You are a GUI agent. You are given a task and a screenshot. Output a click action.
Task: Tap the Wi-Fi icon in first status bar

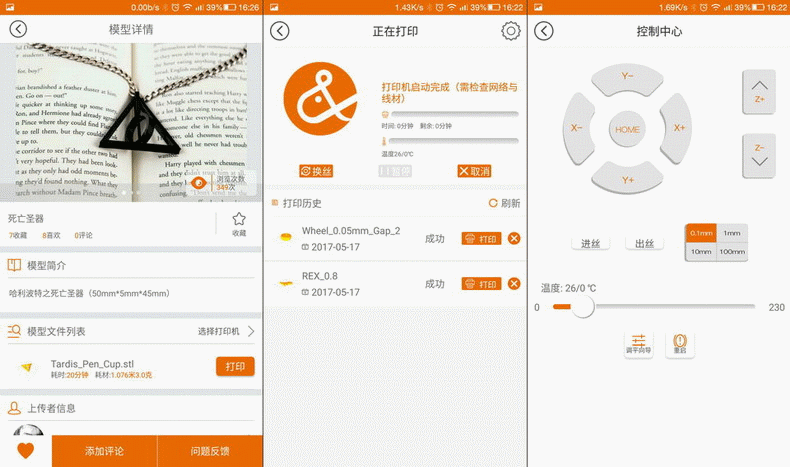[x=187, y=8]
